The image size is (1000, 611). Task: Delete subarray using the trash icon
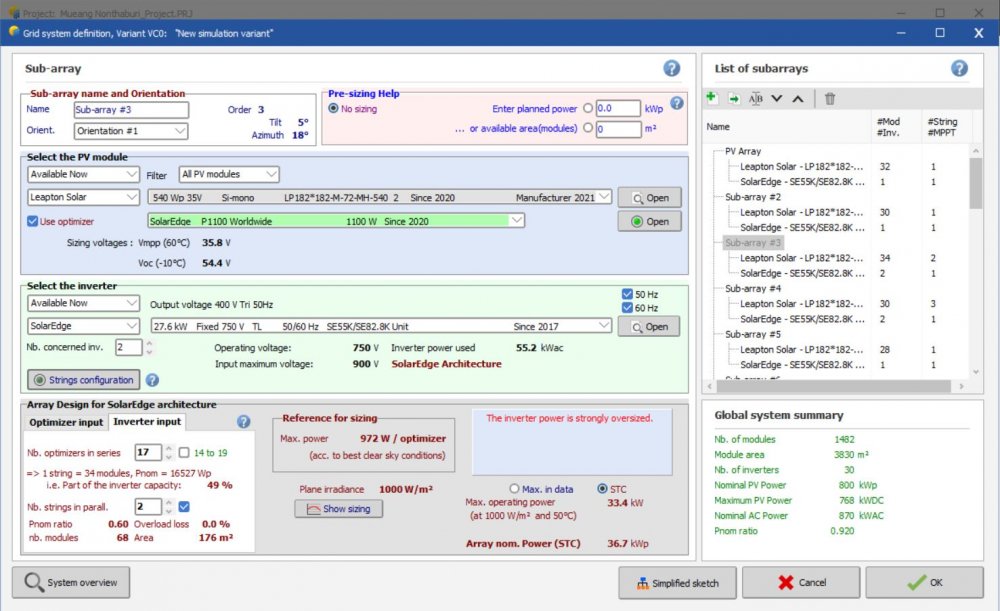[x=830, y=98]
